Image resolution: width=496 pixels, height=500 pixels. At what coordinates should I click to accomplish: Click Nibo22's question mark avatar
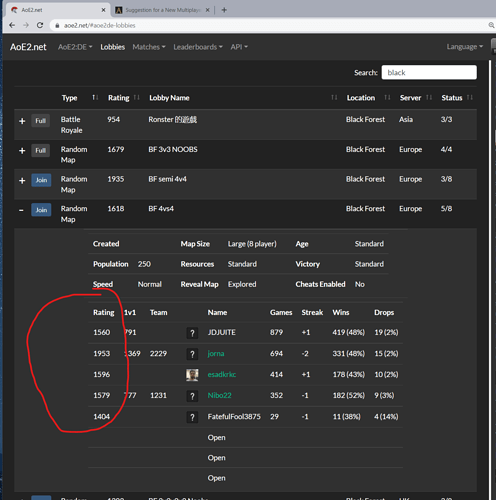[192, 396]
